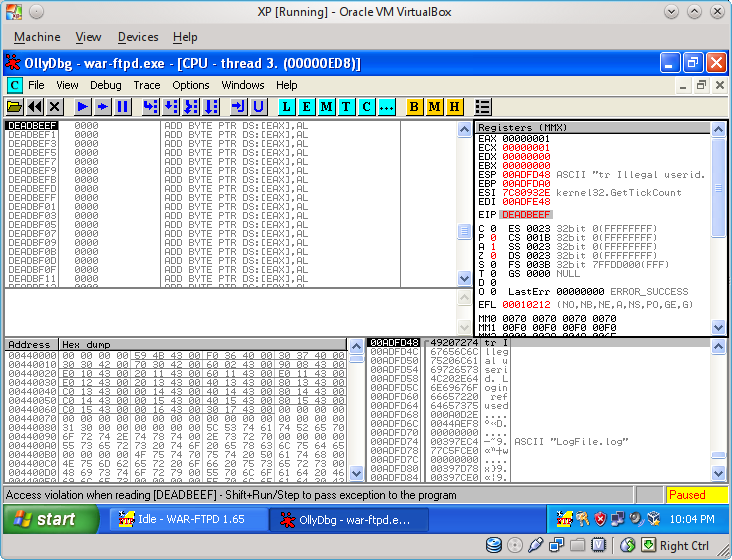Click the Registers (MMX) header bar
This screenshot has height=560, width=732.
593,127
